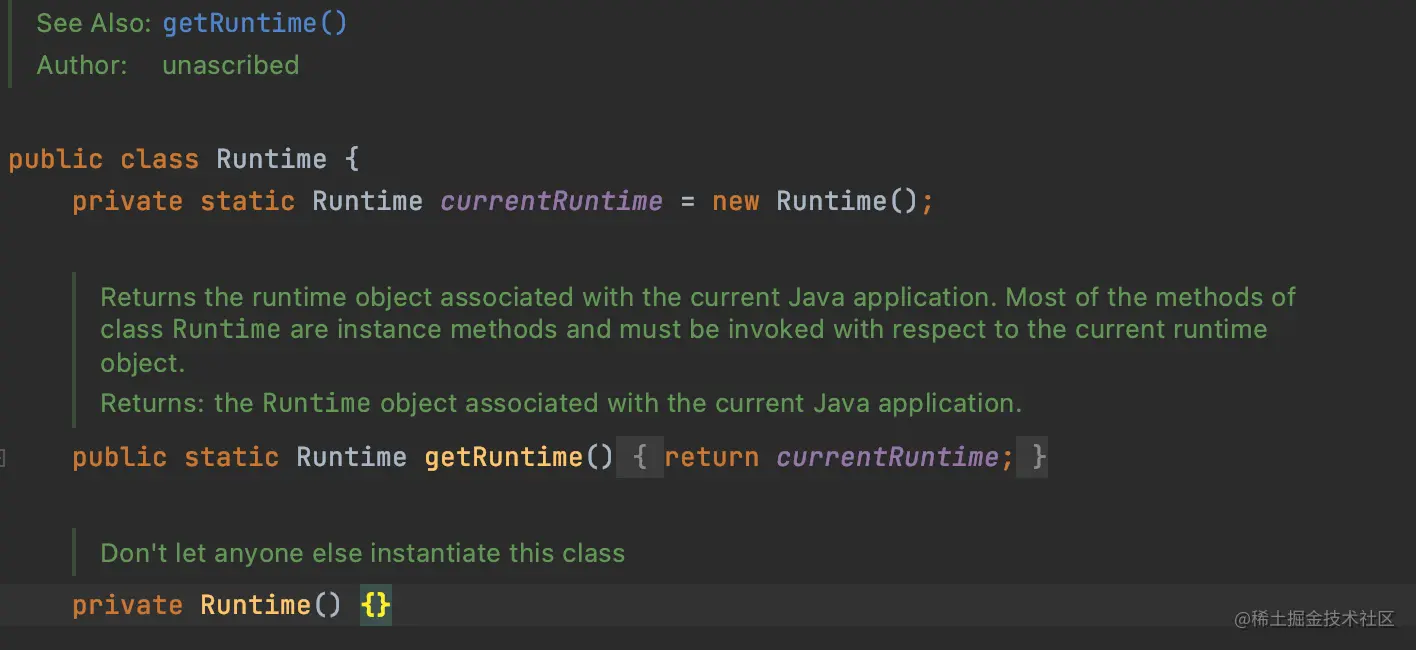The height and width of the screenshot is (650, 1416).
Task: Click the Runtime return type of getRuntime
Action: (351, 458)
